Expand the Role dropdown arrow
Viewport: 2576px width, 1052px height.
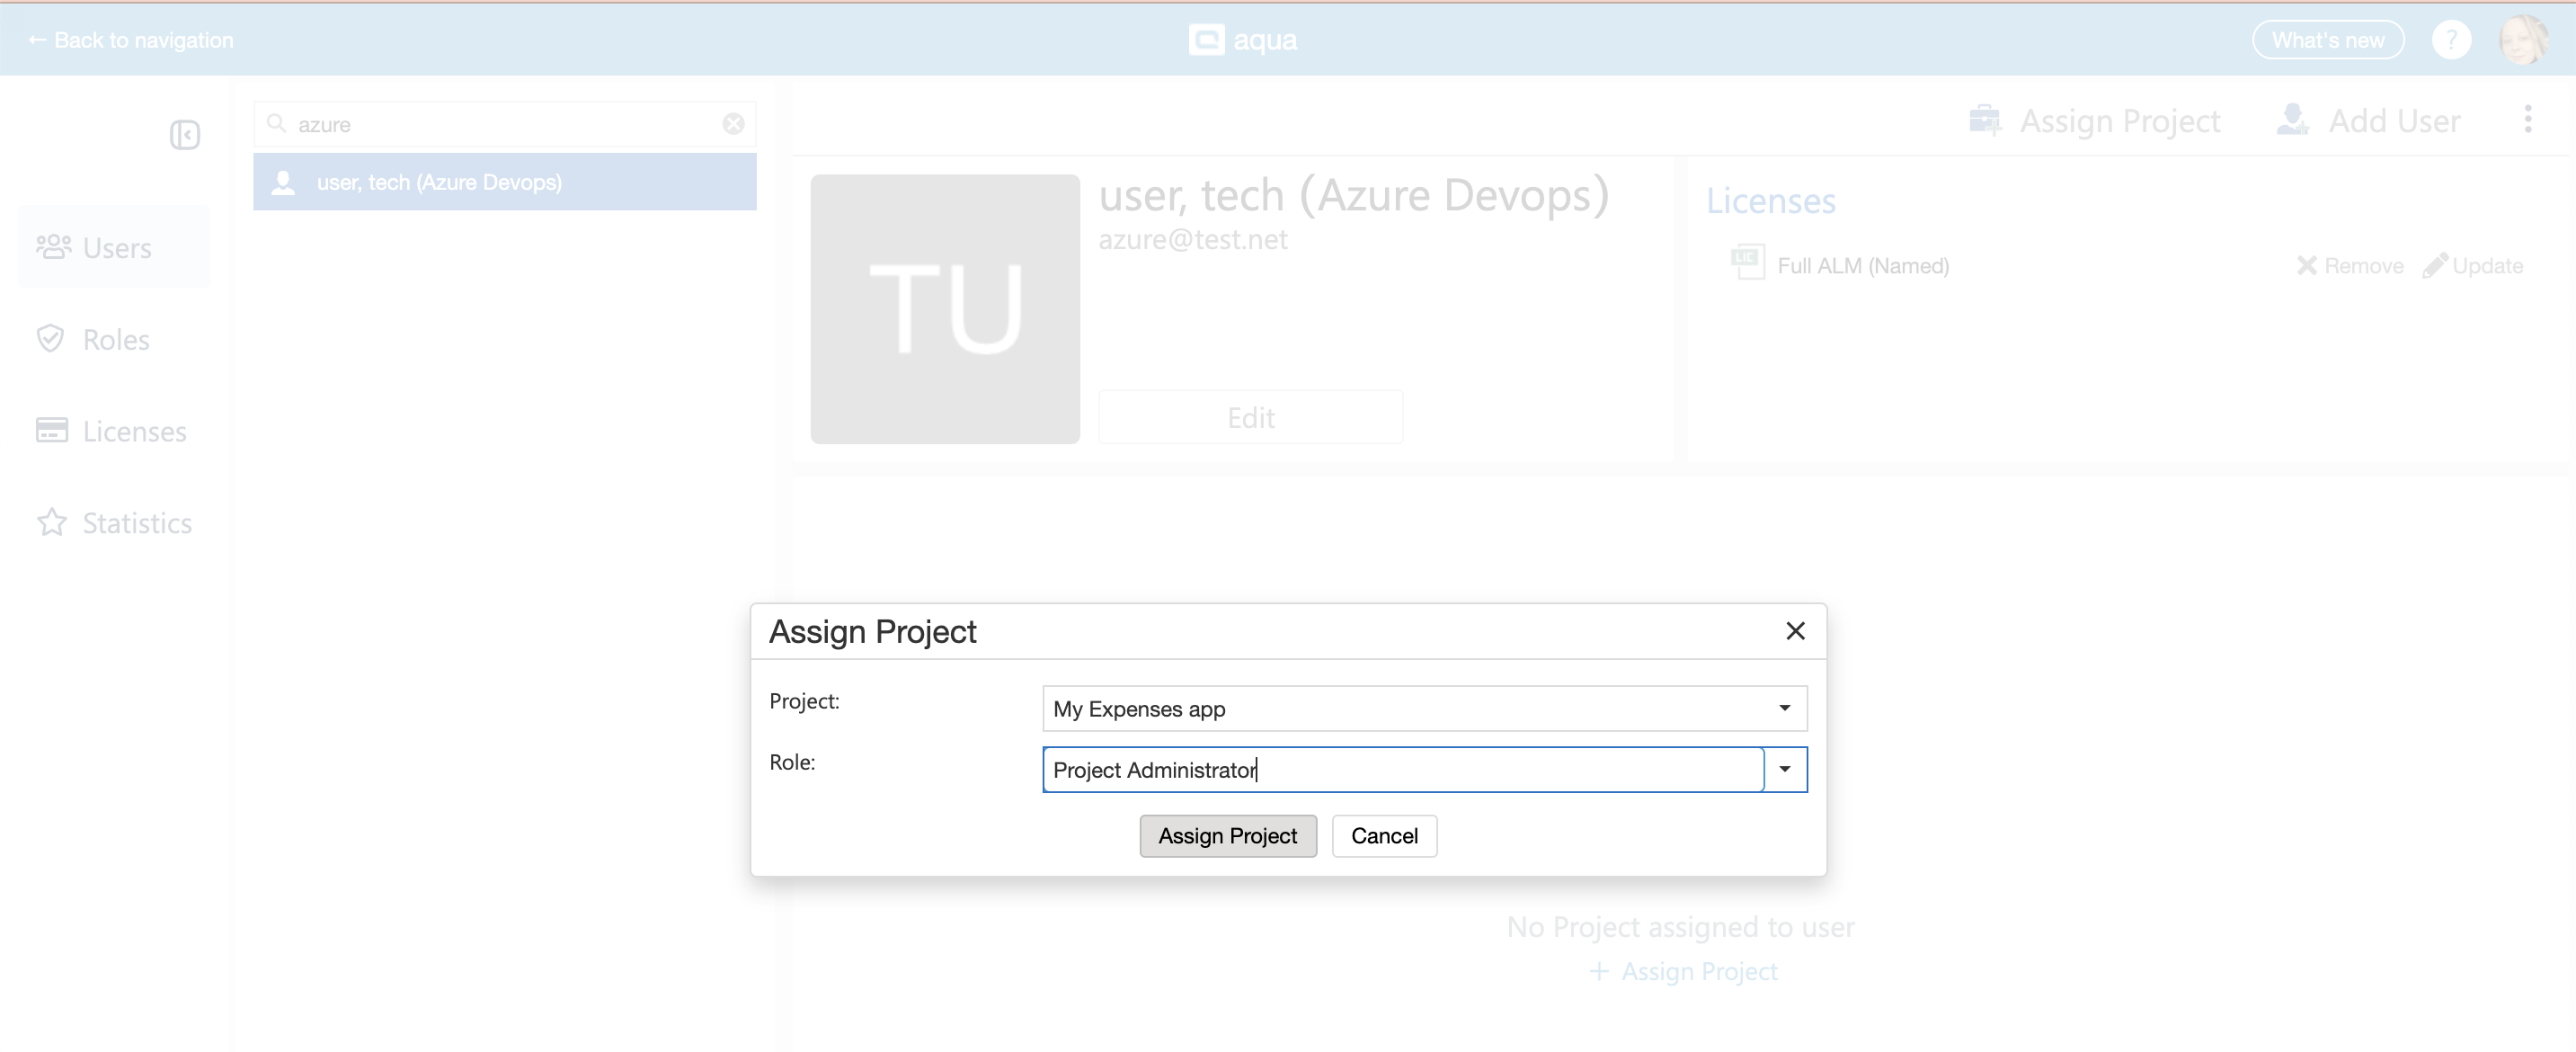[1784, 769]
